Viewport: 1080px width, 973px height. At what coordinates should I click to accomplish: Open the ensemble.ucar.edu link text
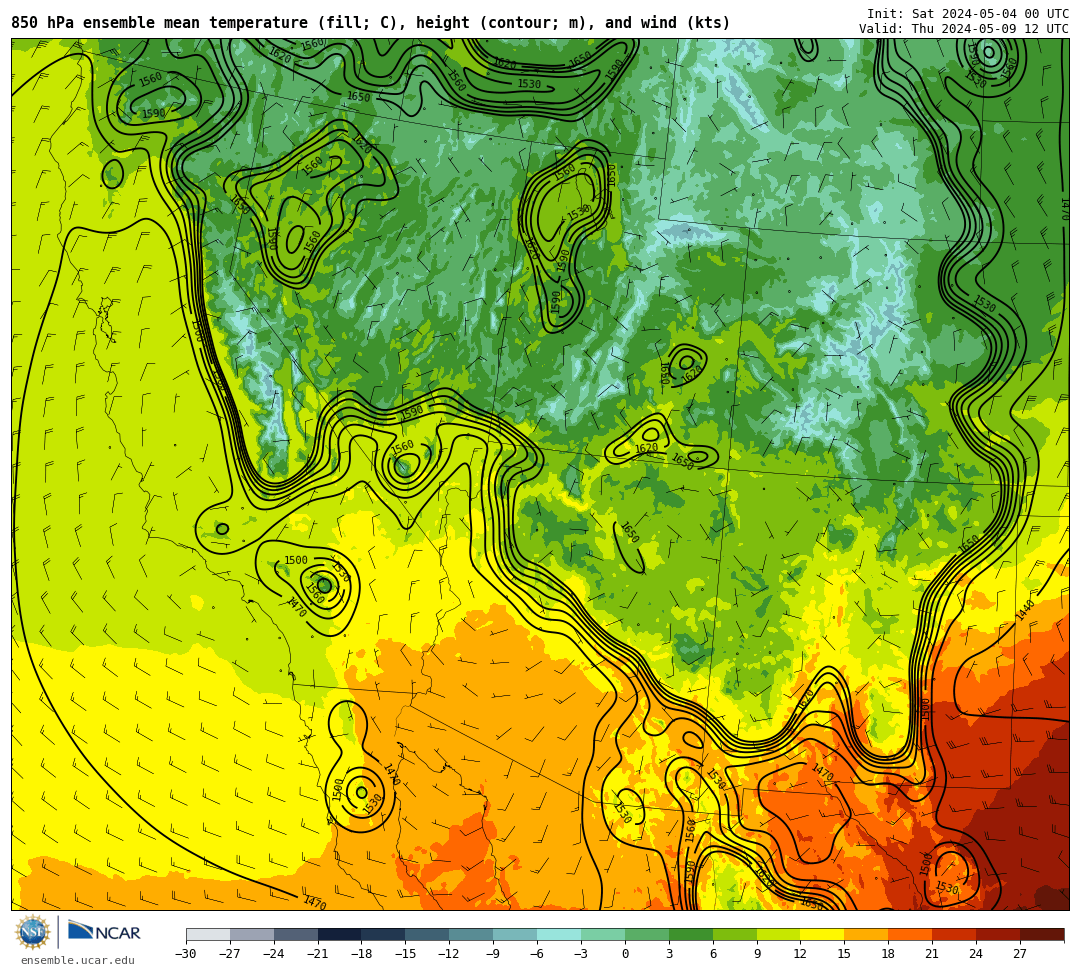click(x=77, y=960)
